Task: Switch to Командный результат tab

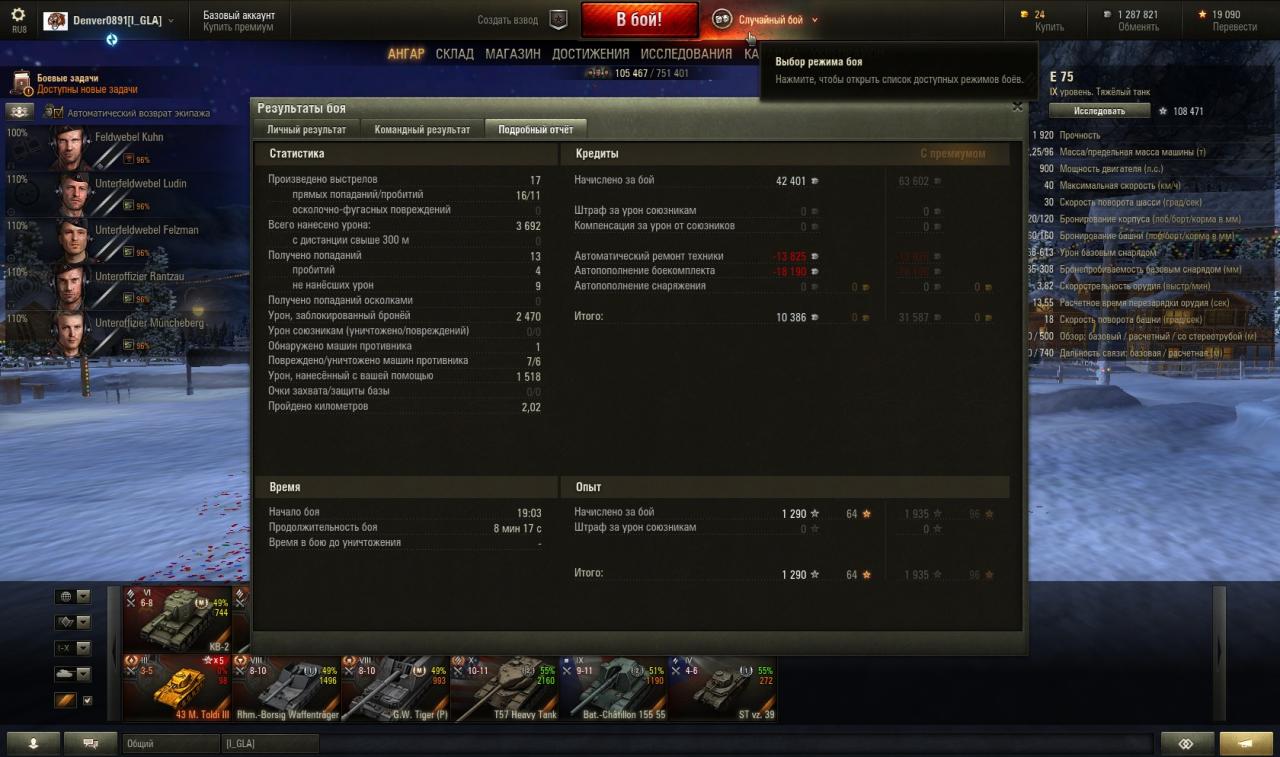Action: [x=422, y=129]
